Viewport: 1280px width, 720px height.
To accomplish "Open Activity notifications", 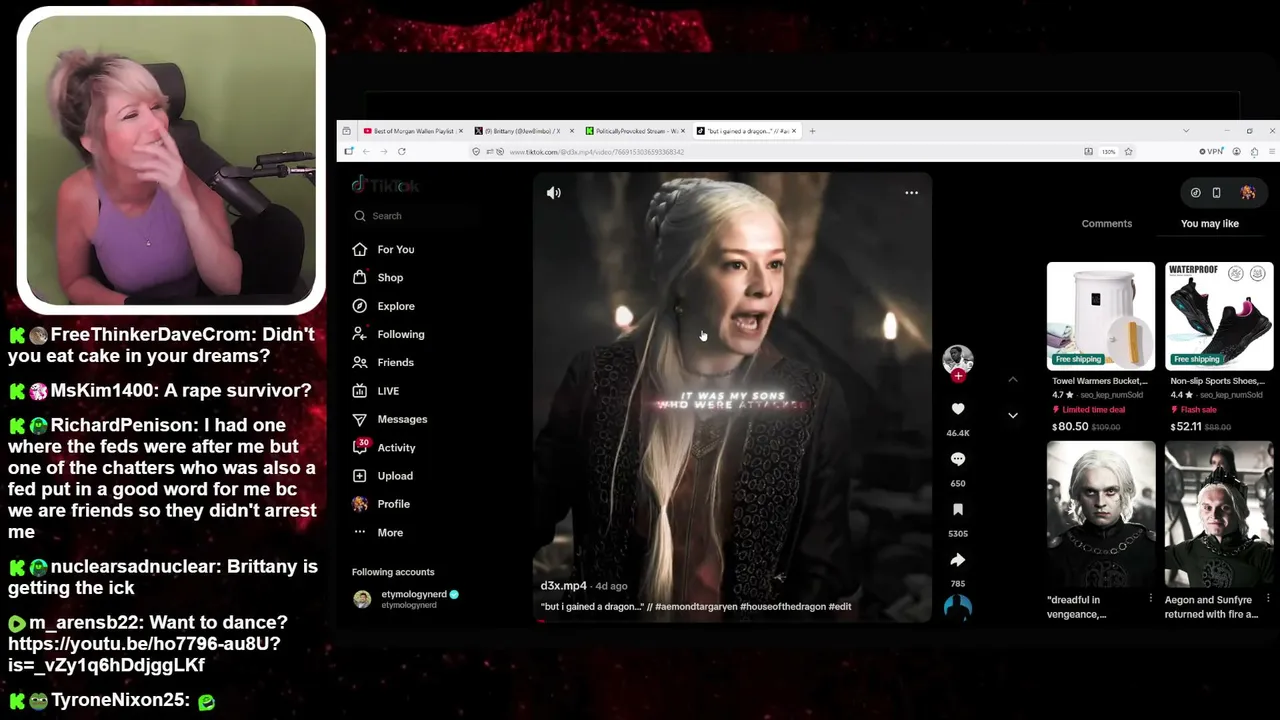I will pyautogui.click(x=384, y=447).
